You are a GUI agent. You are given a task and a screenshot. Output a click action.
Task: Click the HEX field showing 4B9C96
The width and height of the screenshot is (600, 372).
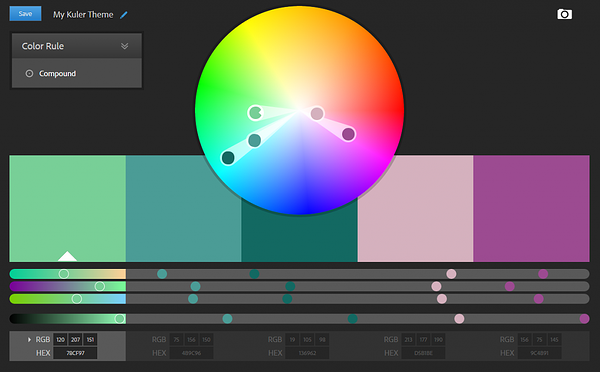coord(191,353)
